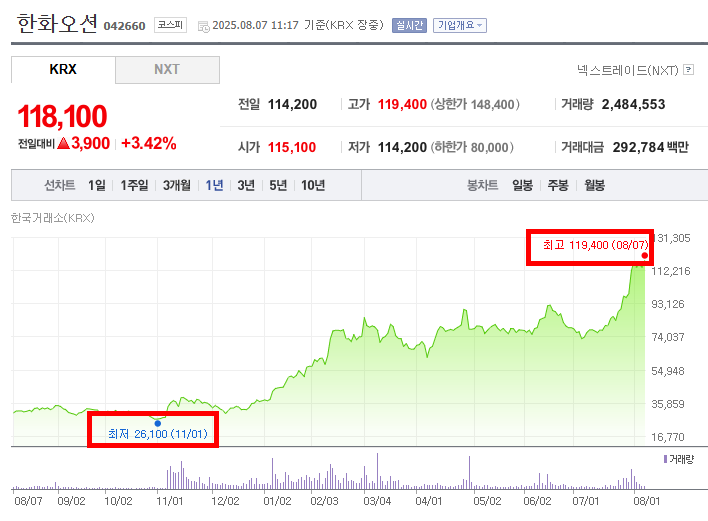This screenshot has height=521, width=708.
Task: Click the 시가 value 115,100
Action: coord(292,147)
